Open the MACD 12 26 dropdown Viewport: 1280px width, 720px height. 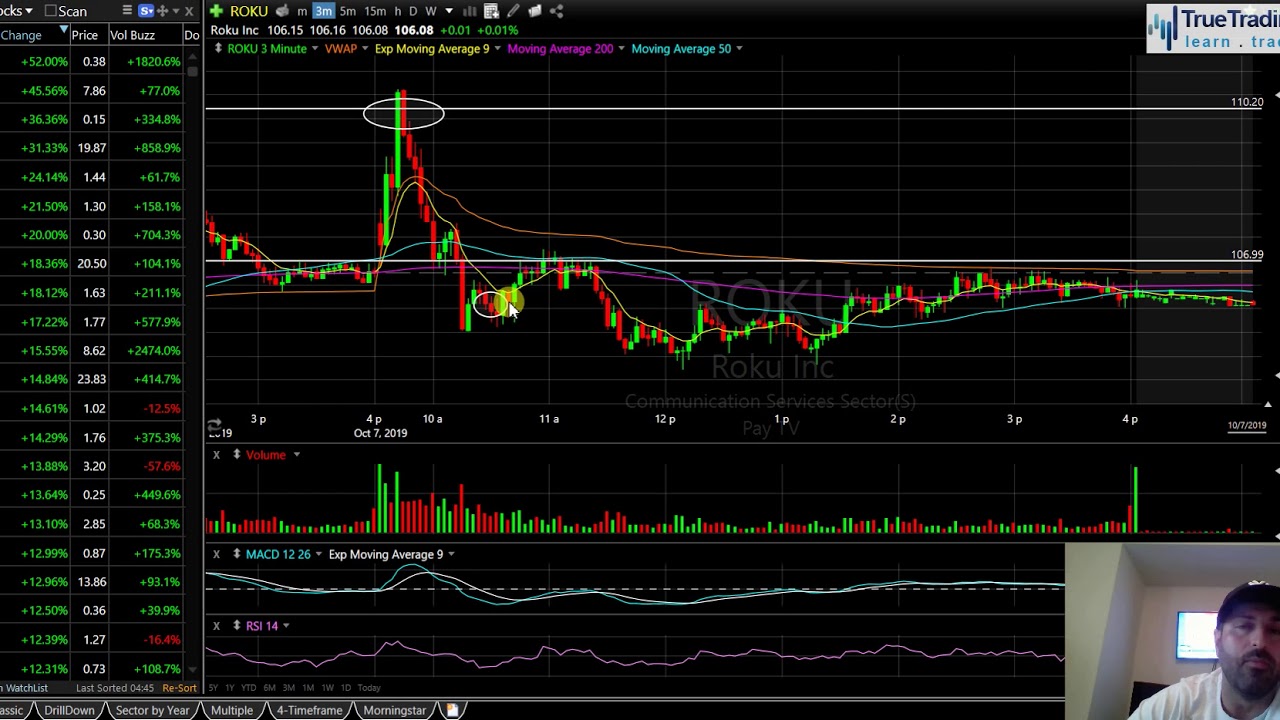click(318, 554)
